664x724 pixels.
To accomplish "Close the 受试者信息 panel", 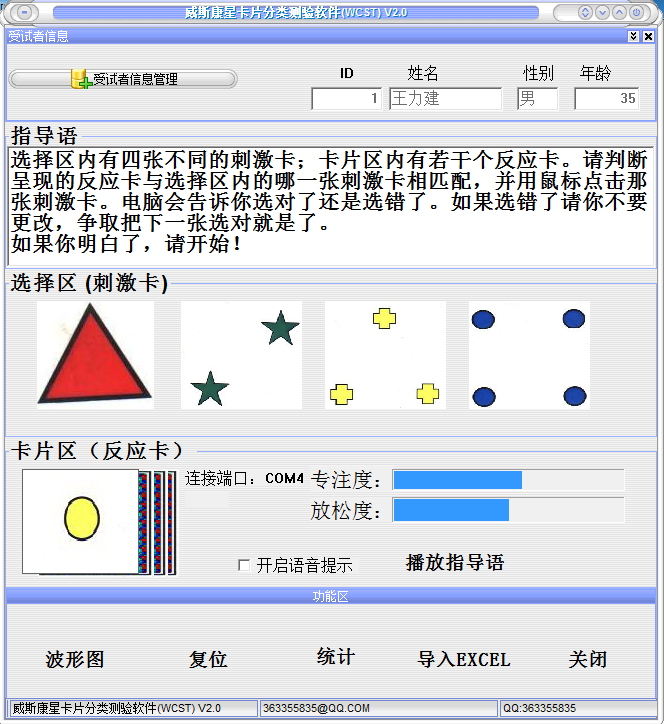I will [648, 36].
